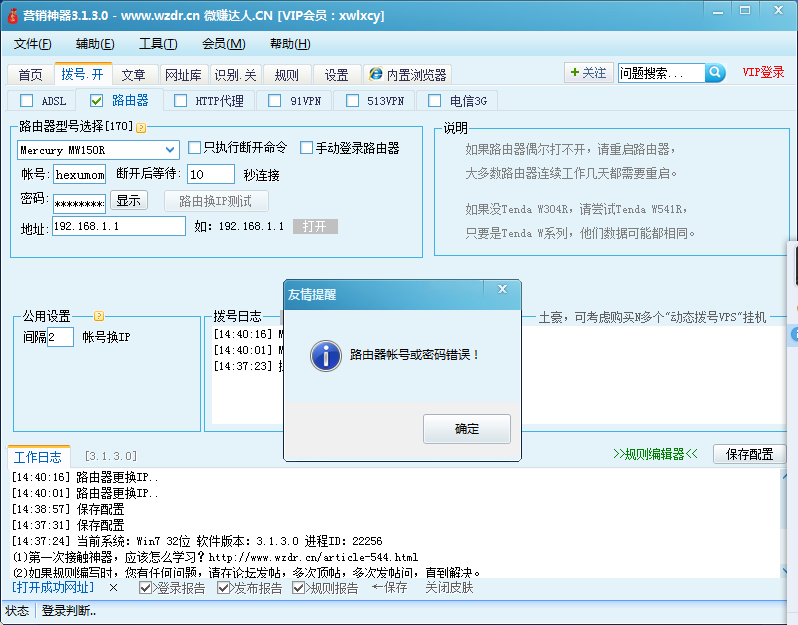Toggle the 发布报告 checkbox

click(x=223, y=588)
